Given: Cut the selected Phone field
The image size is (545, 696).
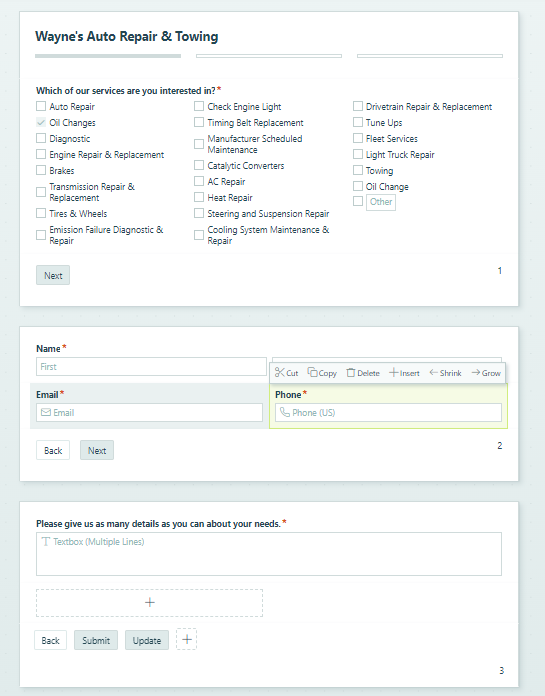Looking at the screenshot, I should point(286,373).
